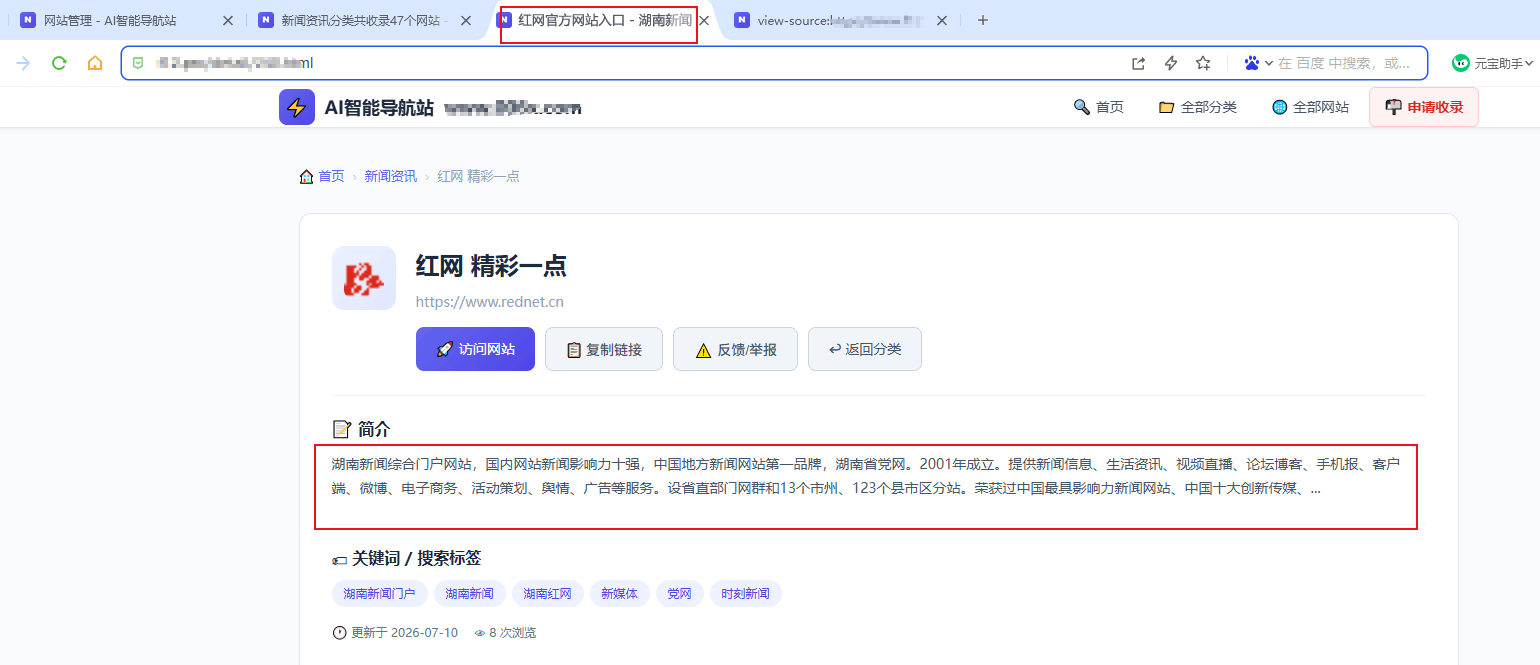This screenshot has height=665, width=1540.
Task: Click the site security shield icon
Action: pyautogui.click(x=138, y=63)
